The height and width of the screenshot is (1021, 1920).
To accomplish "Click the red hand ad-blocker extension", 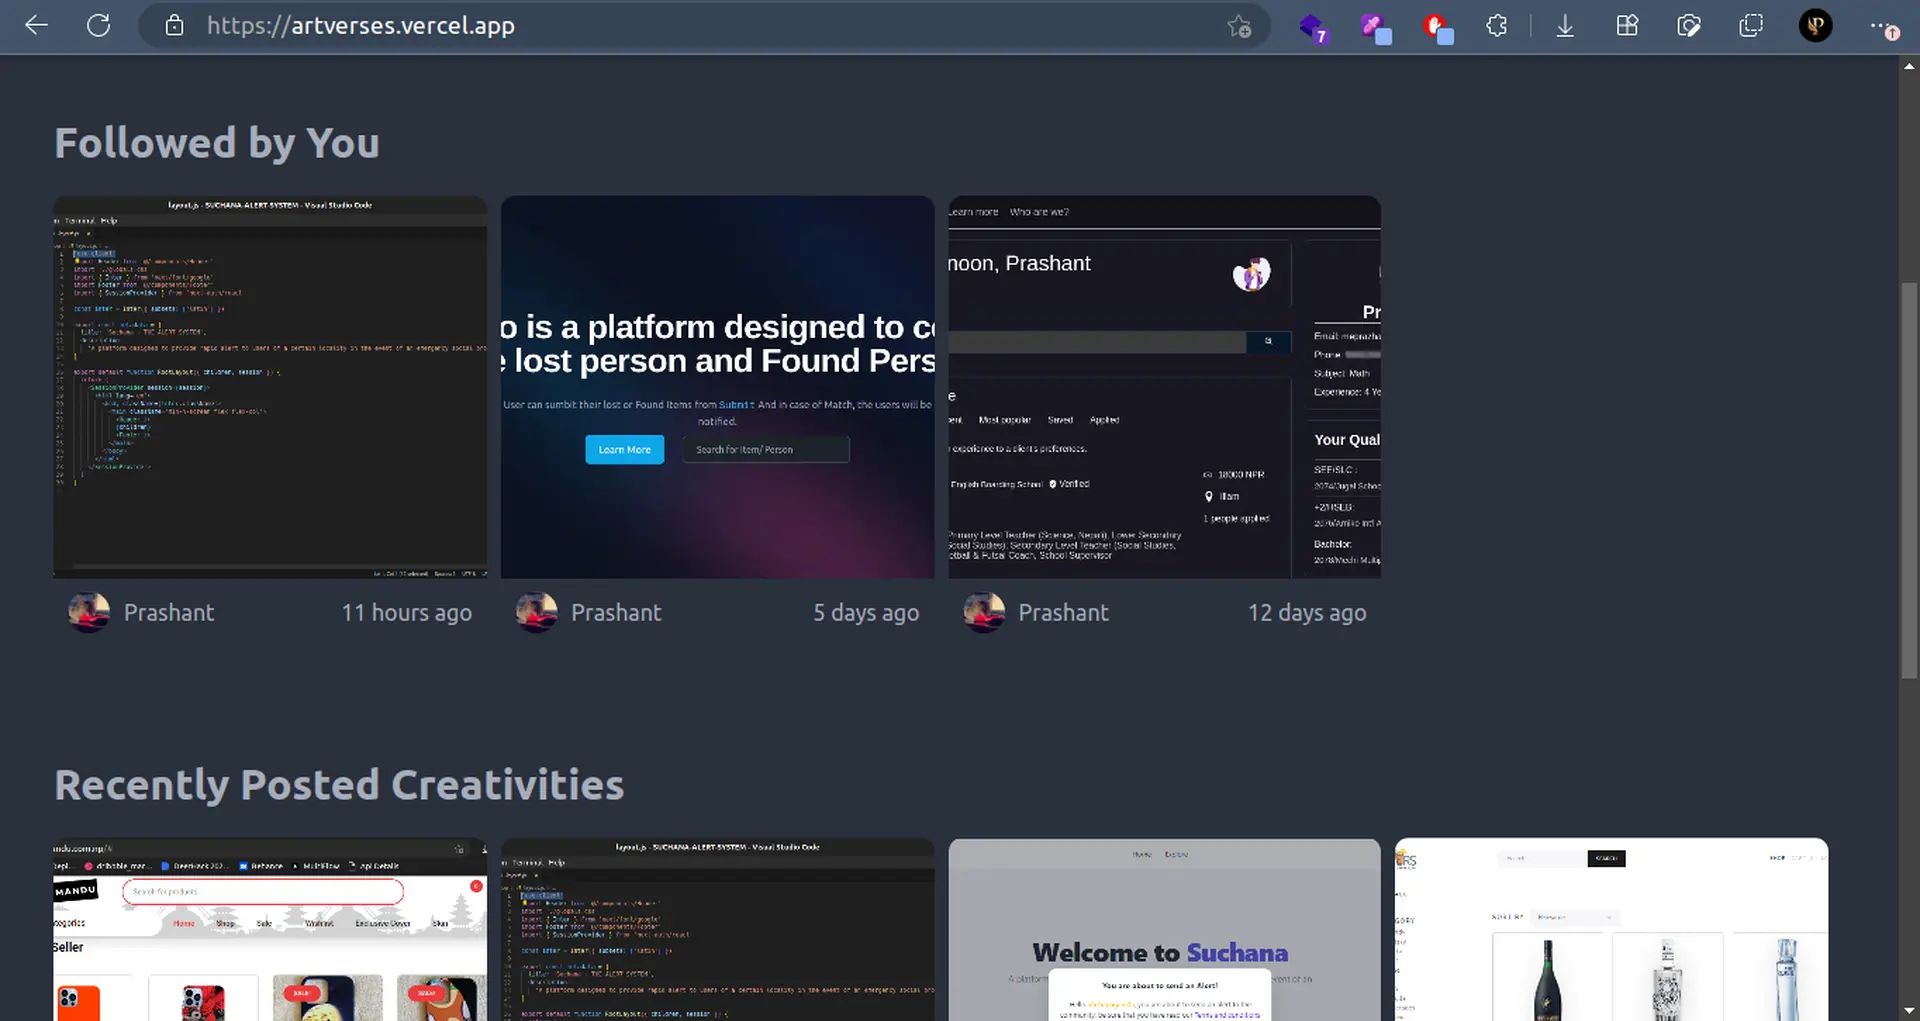I will tap(1436, 26).
